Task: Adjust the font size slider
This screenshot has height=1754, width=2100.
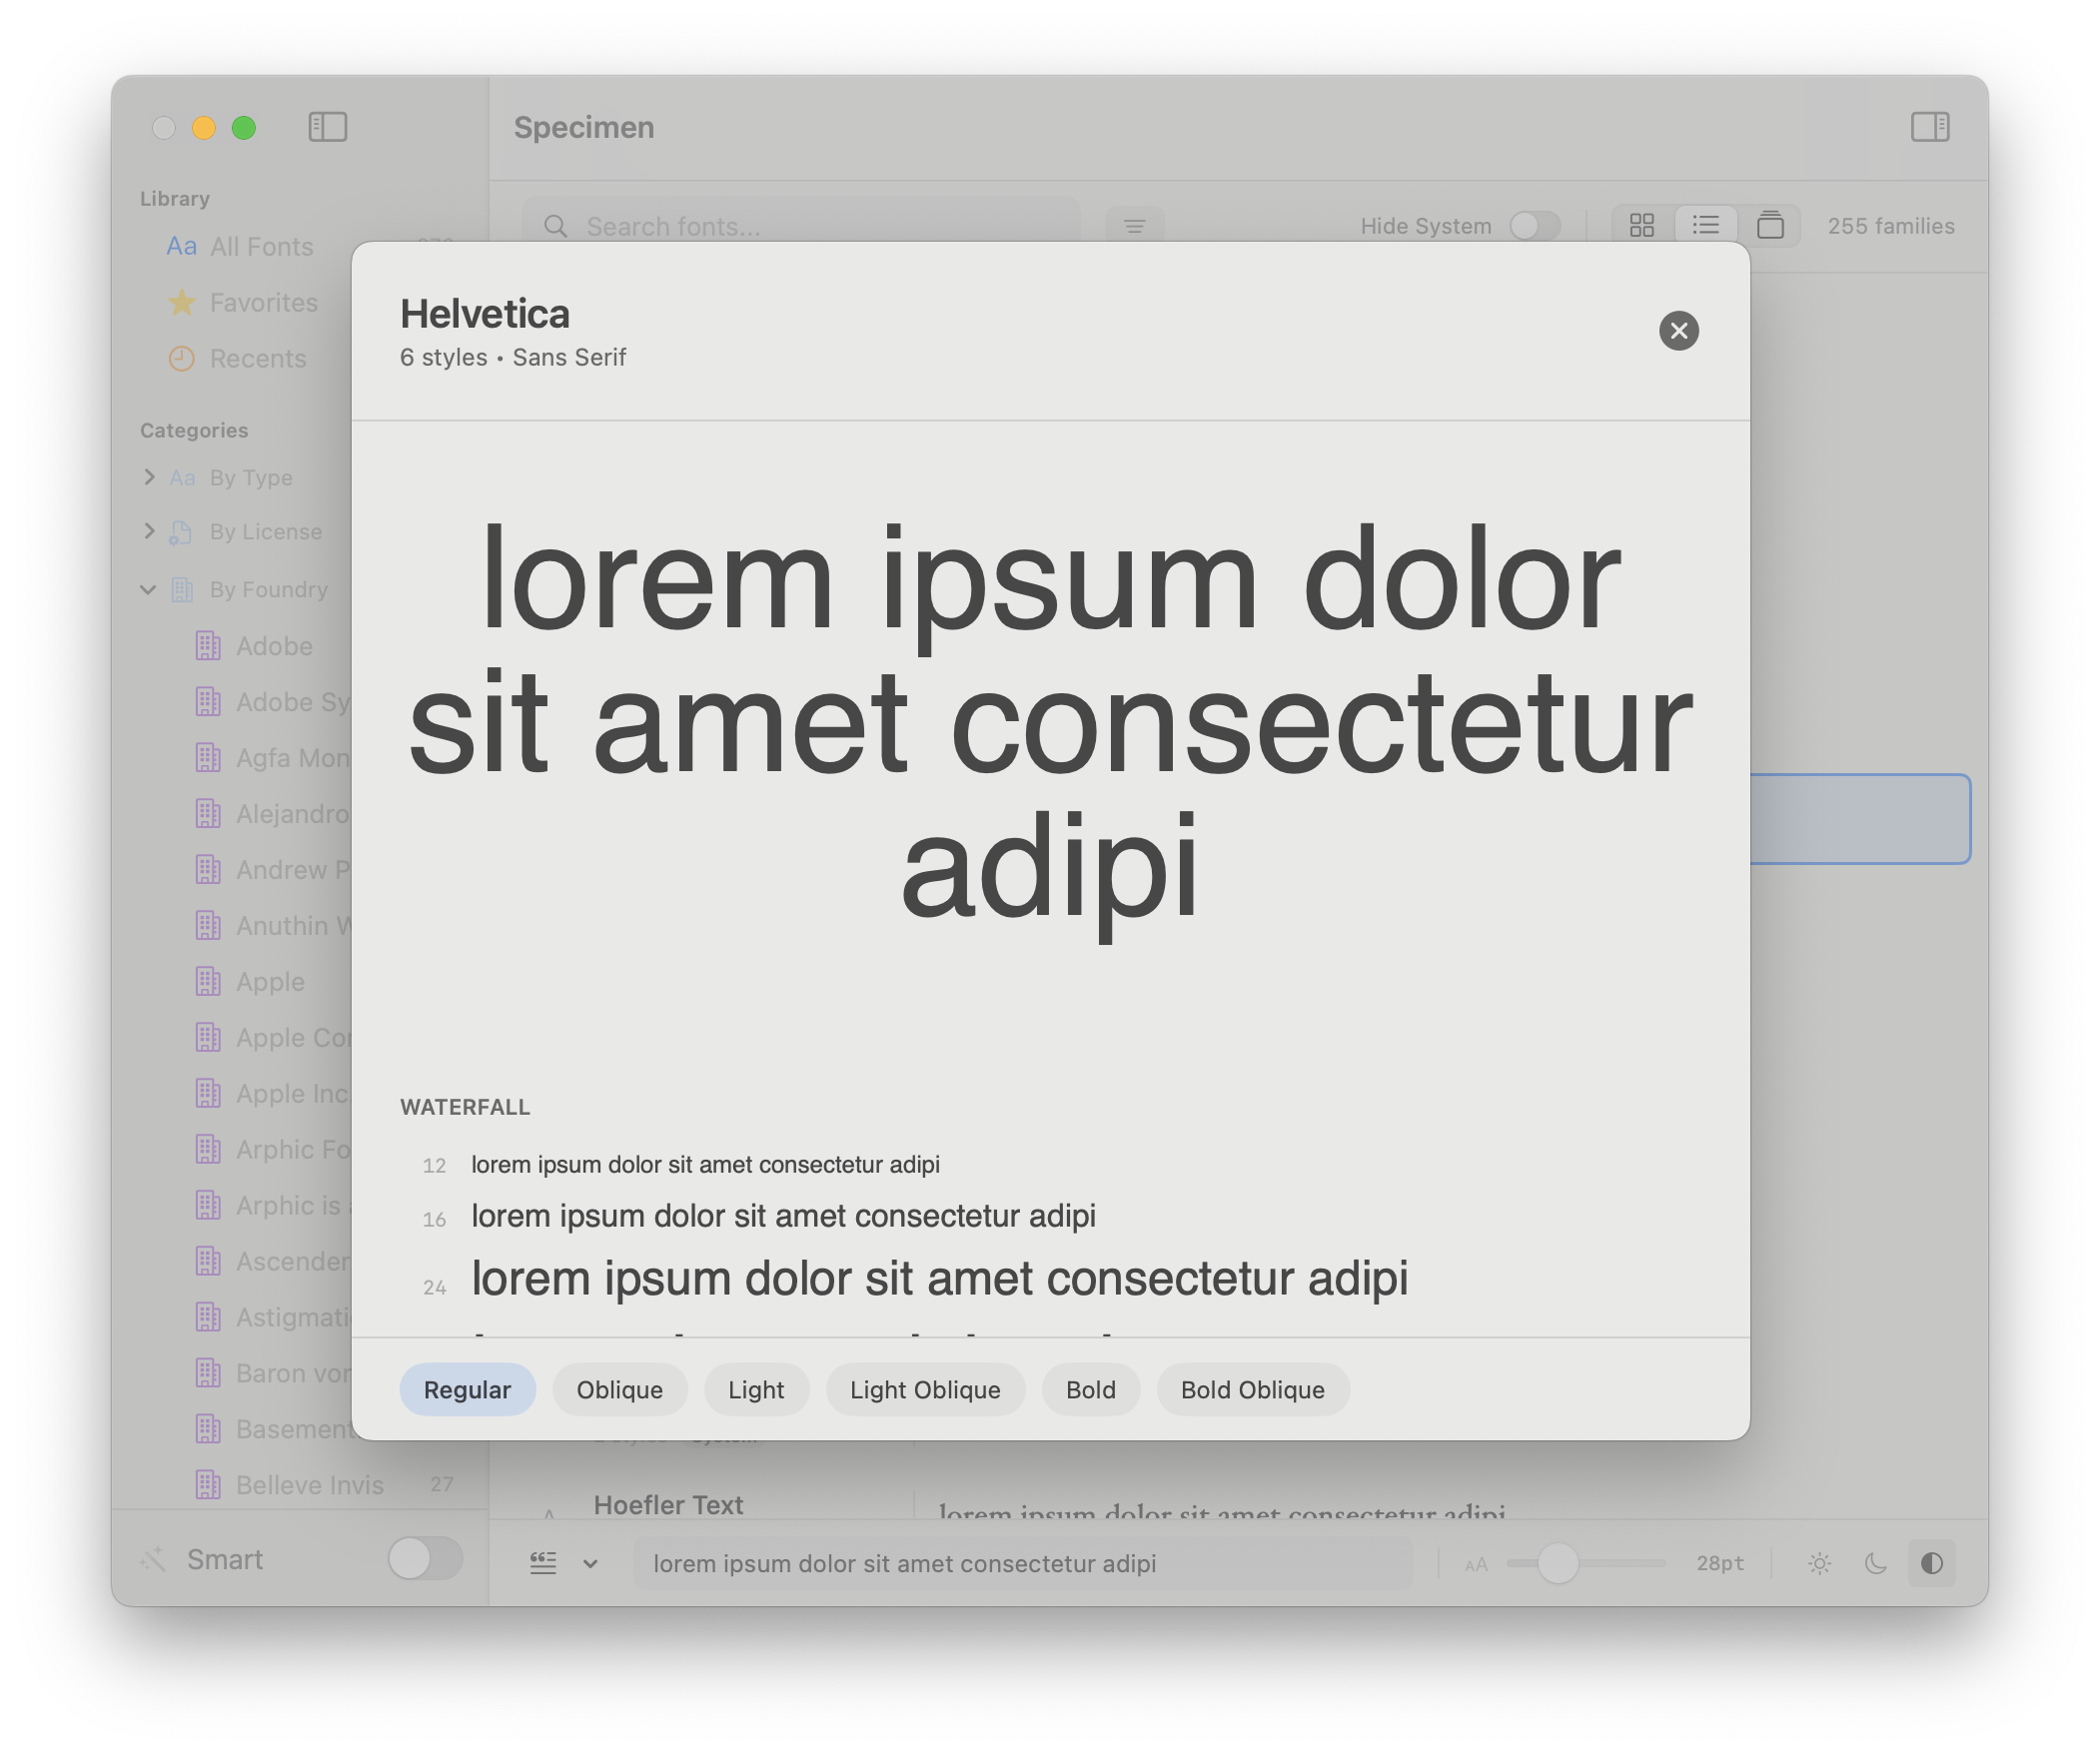Action: pyautogui.click(x=1557, y=1563)
